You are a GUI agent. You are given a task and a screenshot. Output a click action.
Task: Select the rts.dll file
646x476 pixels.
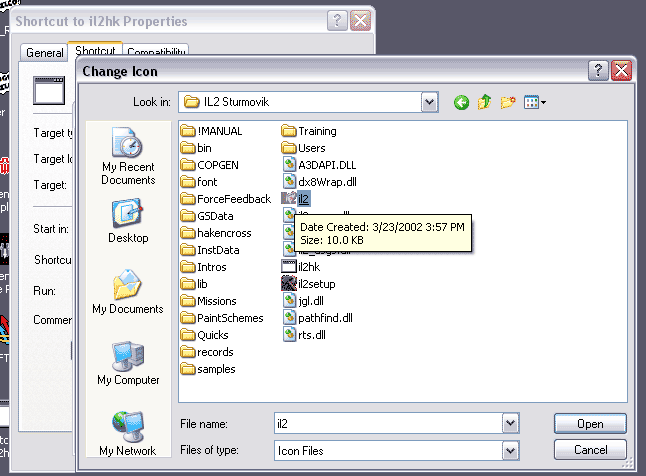coord(304,335)
